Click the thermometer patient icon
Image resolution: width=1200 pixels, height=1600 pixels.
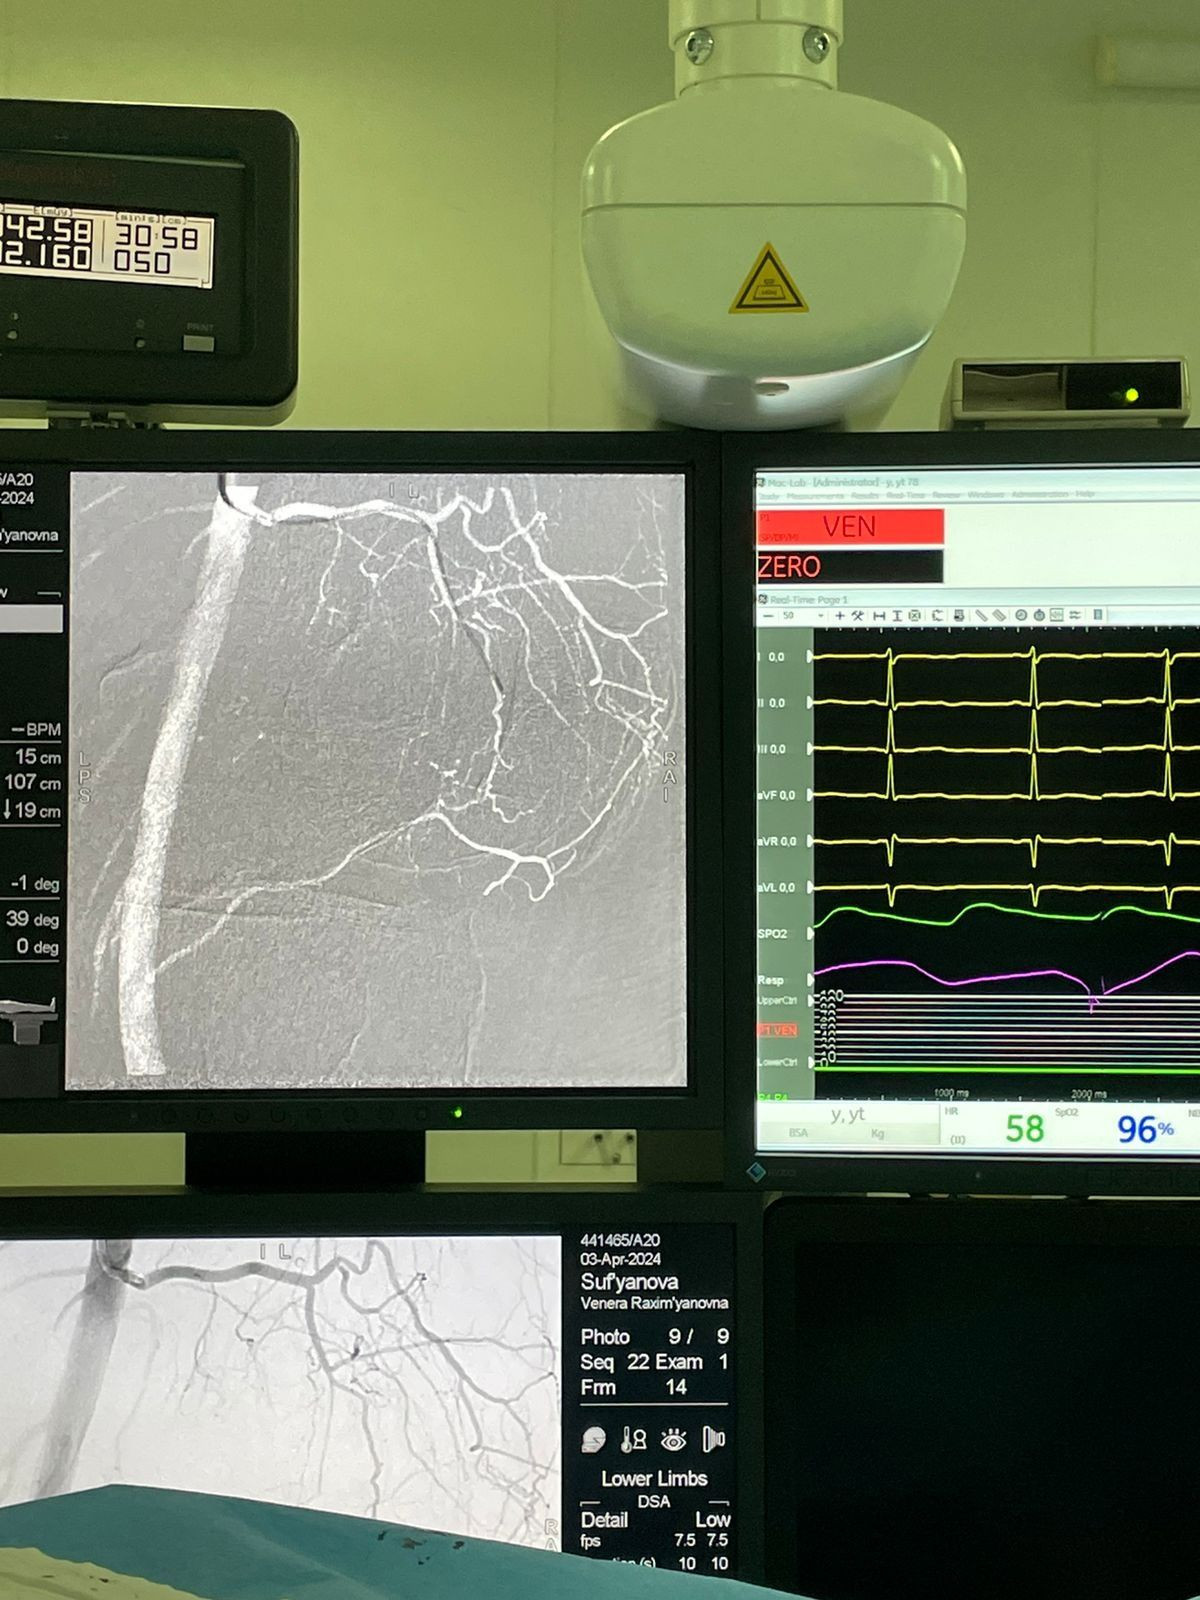(633, 1439)
